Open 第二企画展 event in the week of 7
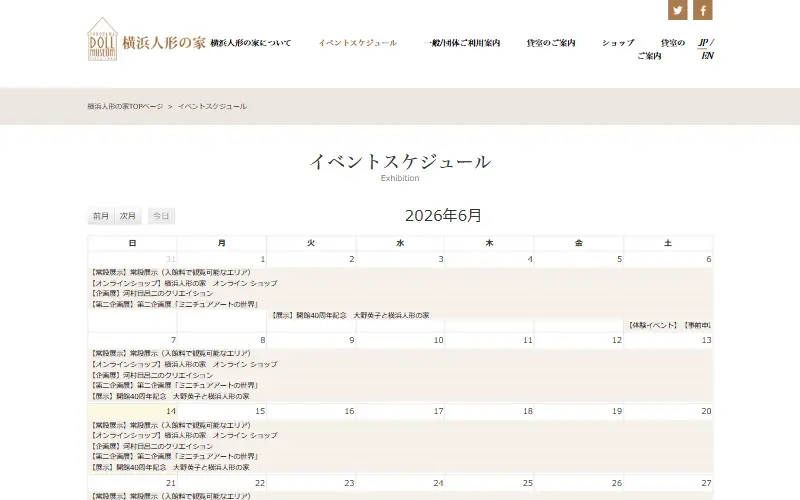 [x=400, y=386]
